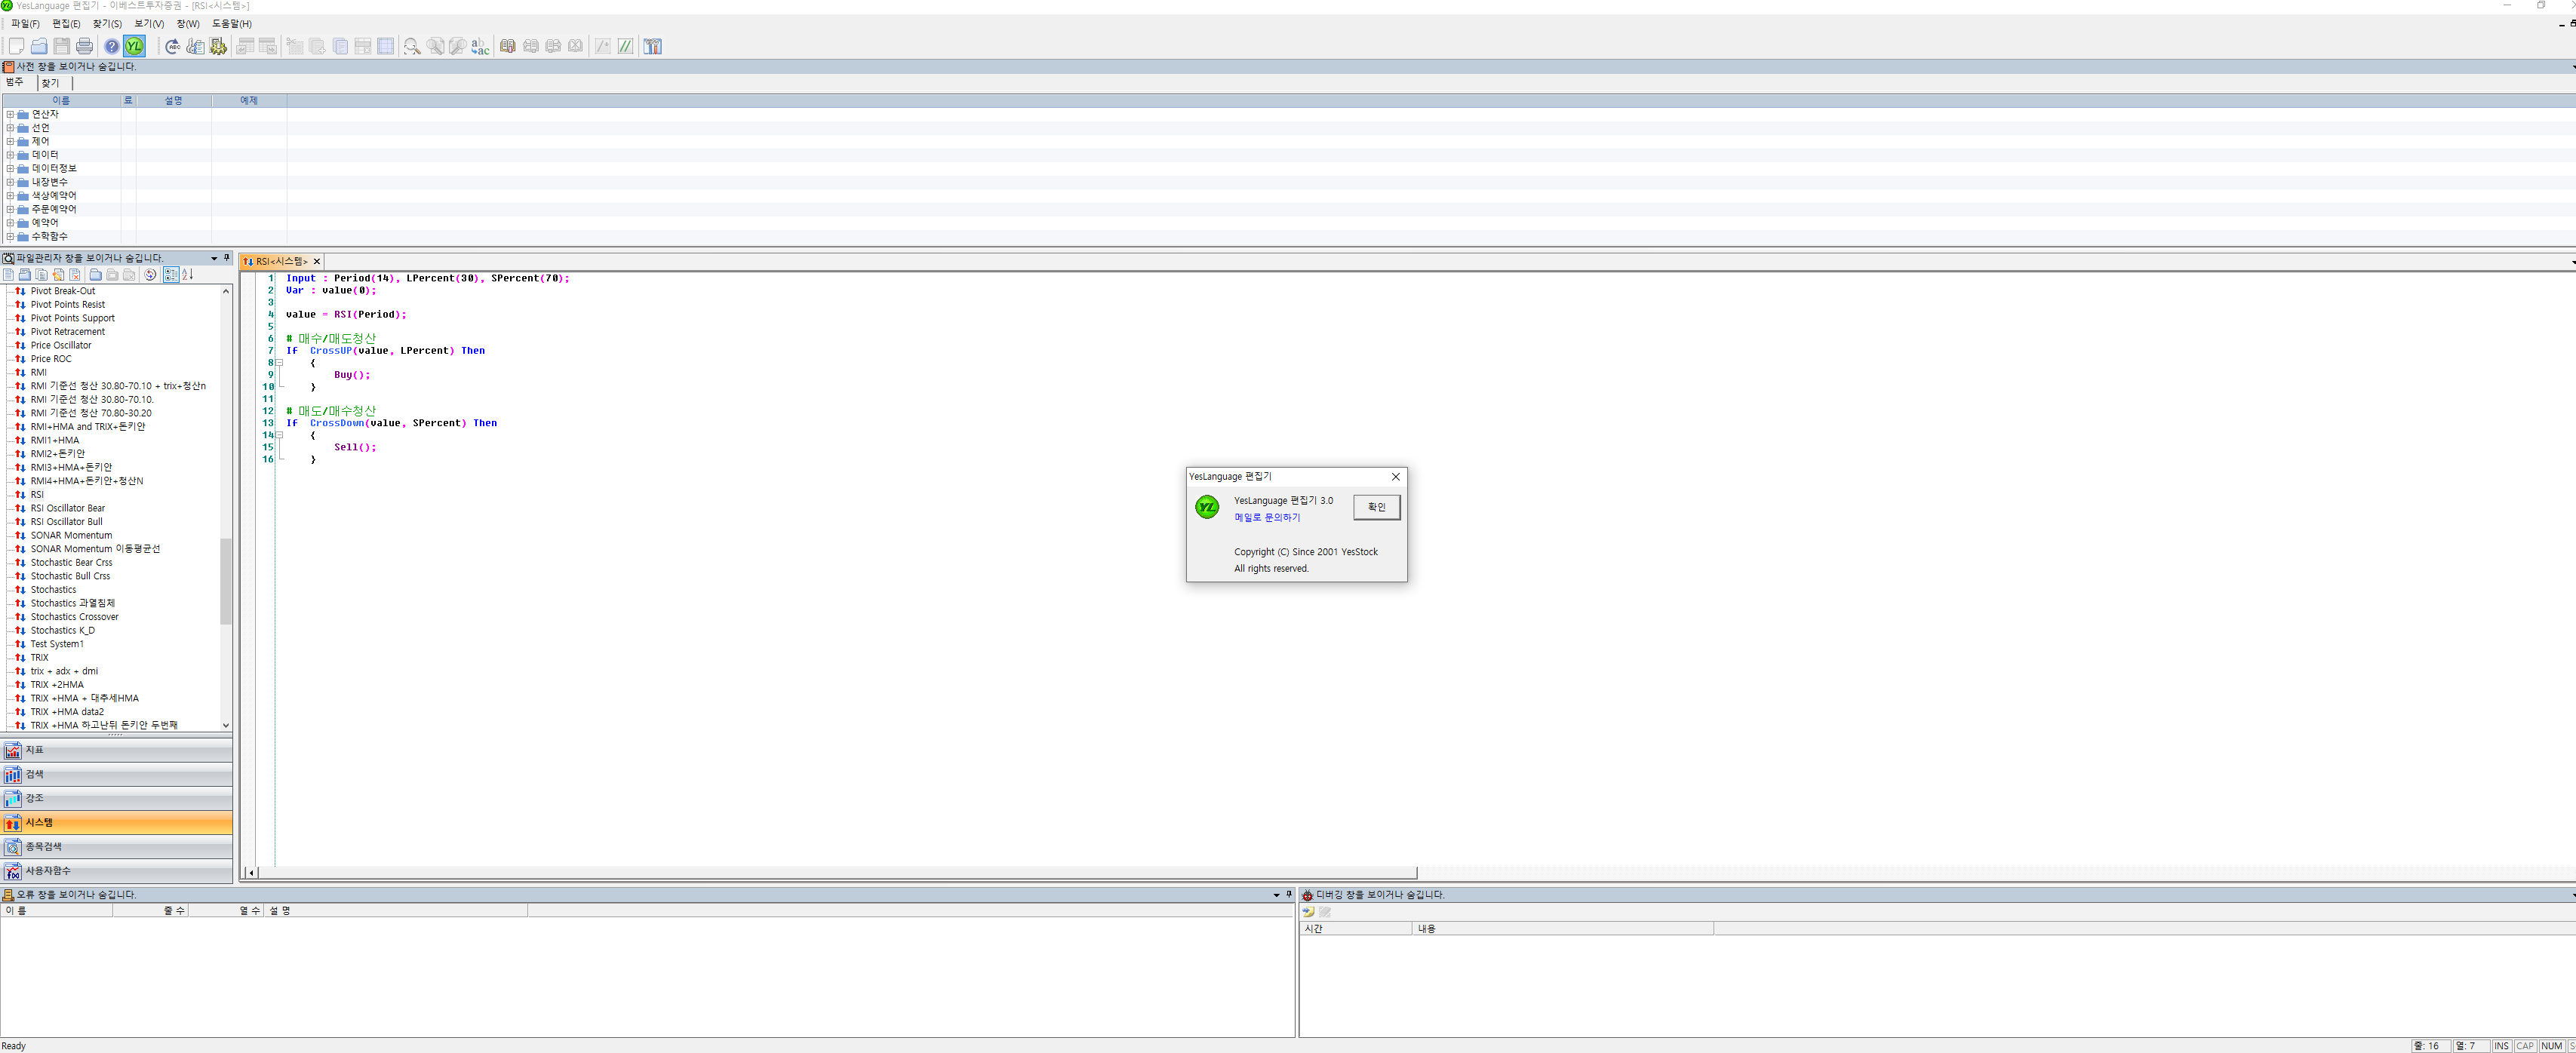This screenshot has height=1053, width=2576.
Task: Open the find and replace tool
Action: tap(480, 46)
